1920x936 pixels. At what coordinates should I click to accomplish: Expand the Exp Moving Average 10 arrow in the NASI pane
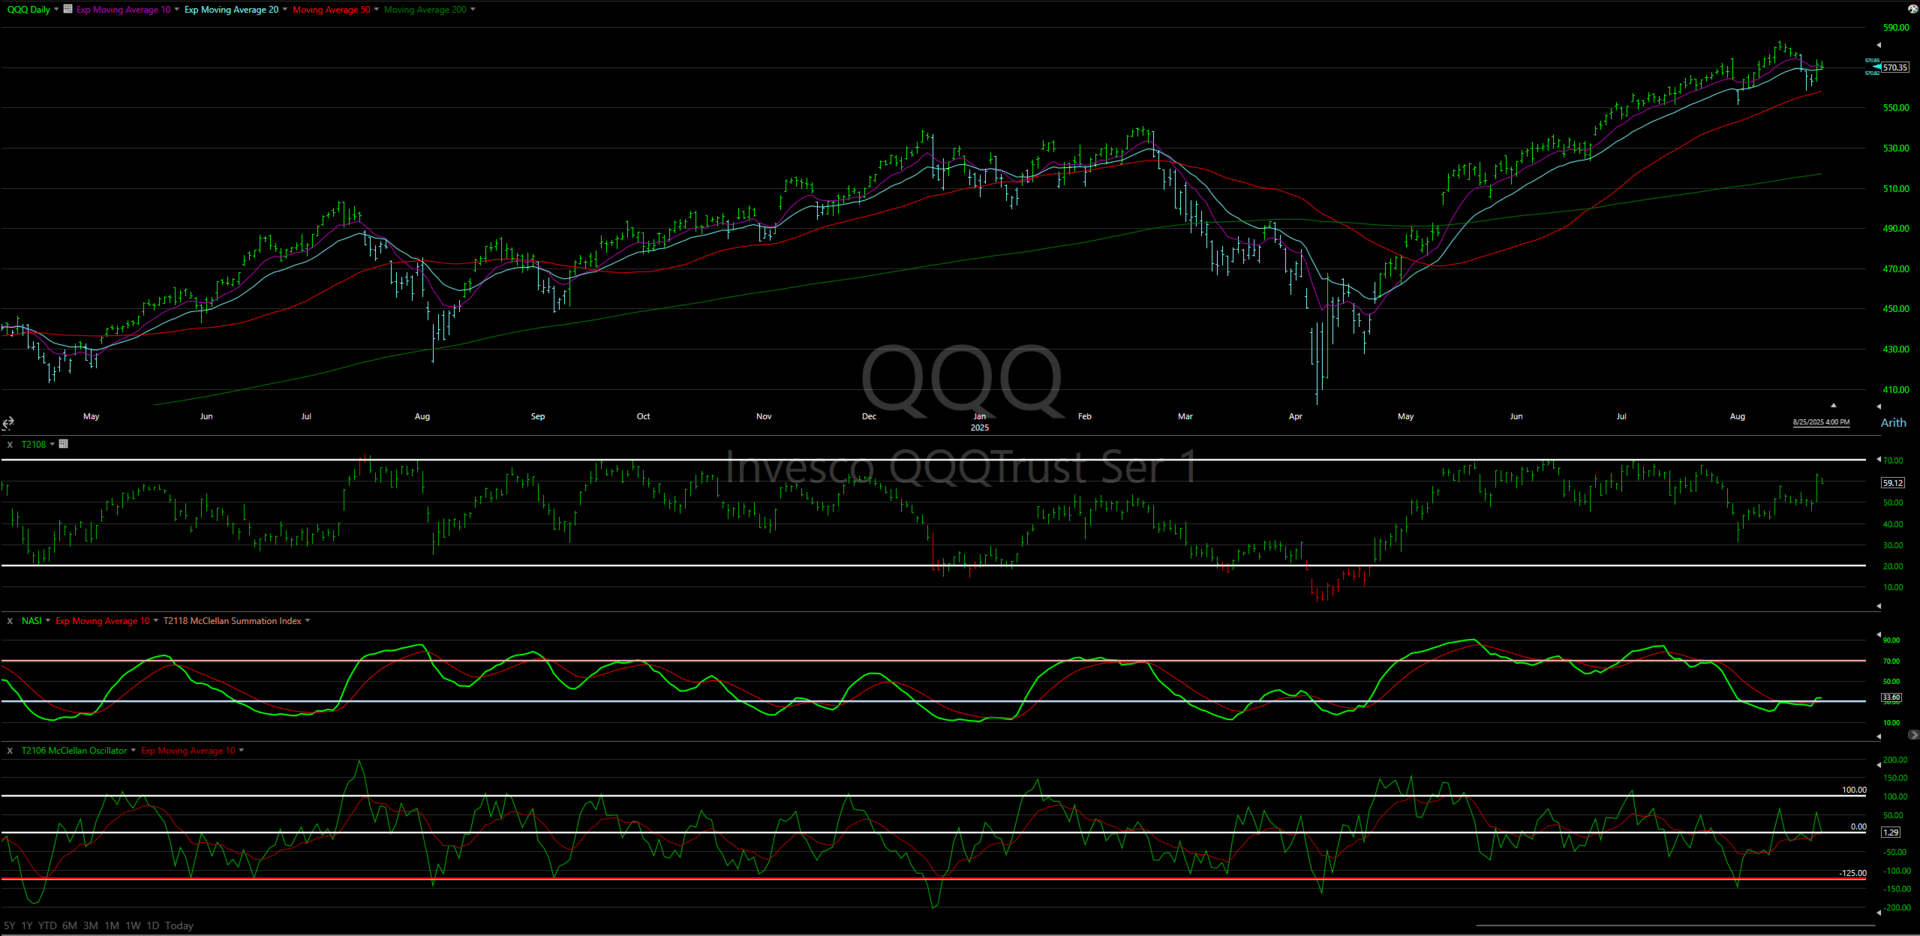(x=156, y=621)
